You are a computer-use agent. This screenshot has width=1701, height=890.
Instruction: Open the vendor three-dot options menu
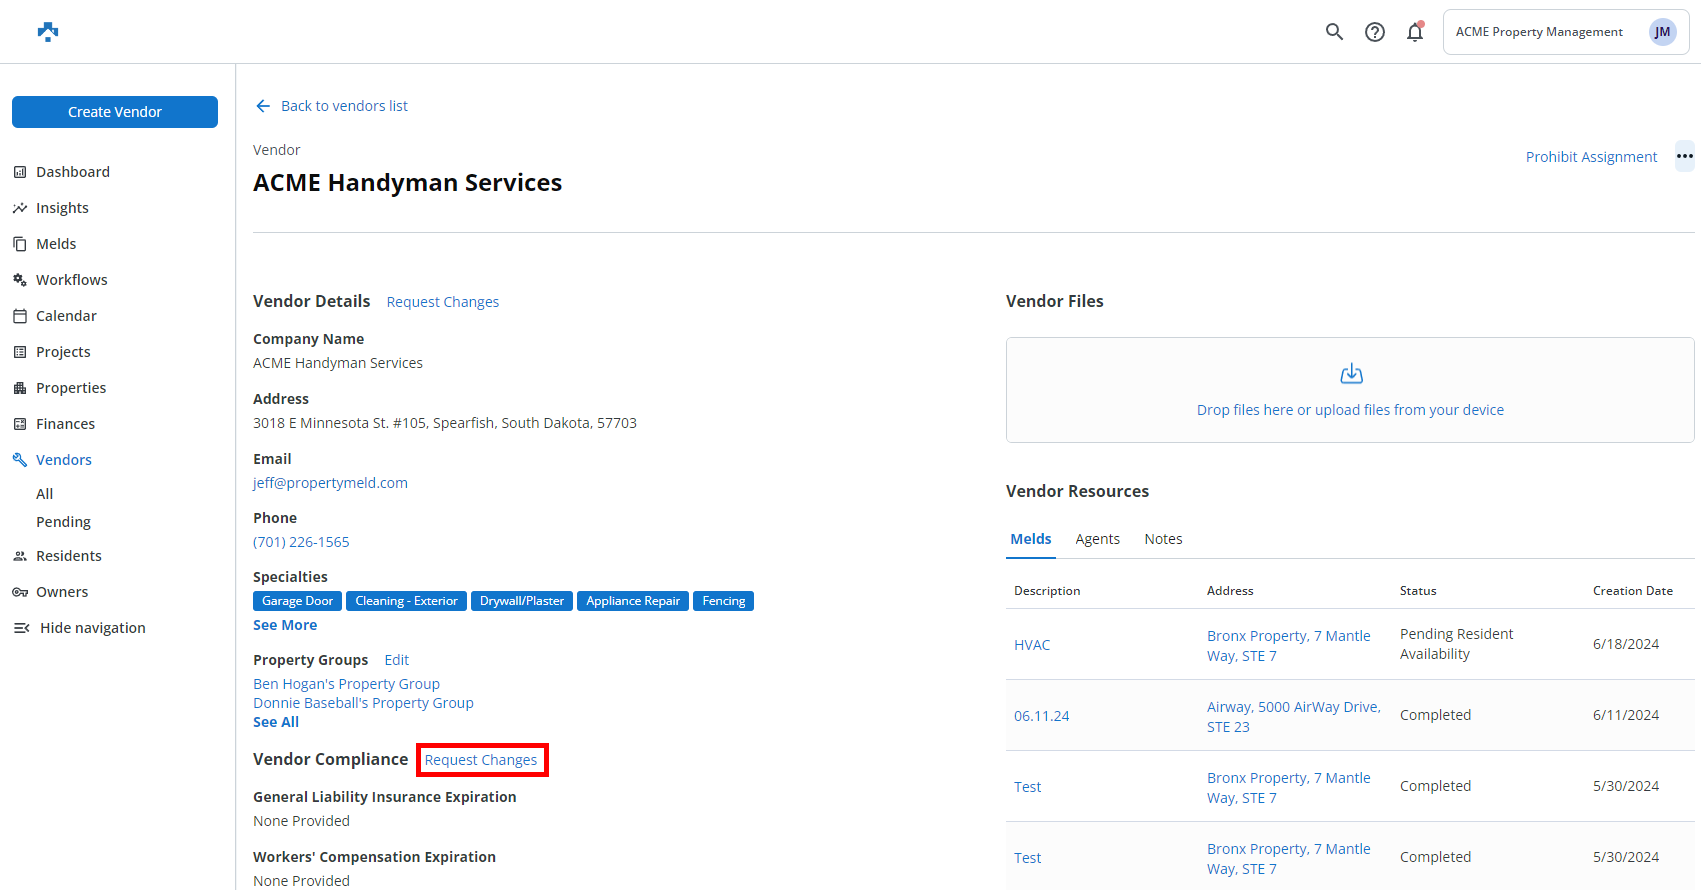click(x=1685, y=156)
